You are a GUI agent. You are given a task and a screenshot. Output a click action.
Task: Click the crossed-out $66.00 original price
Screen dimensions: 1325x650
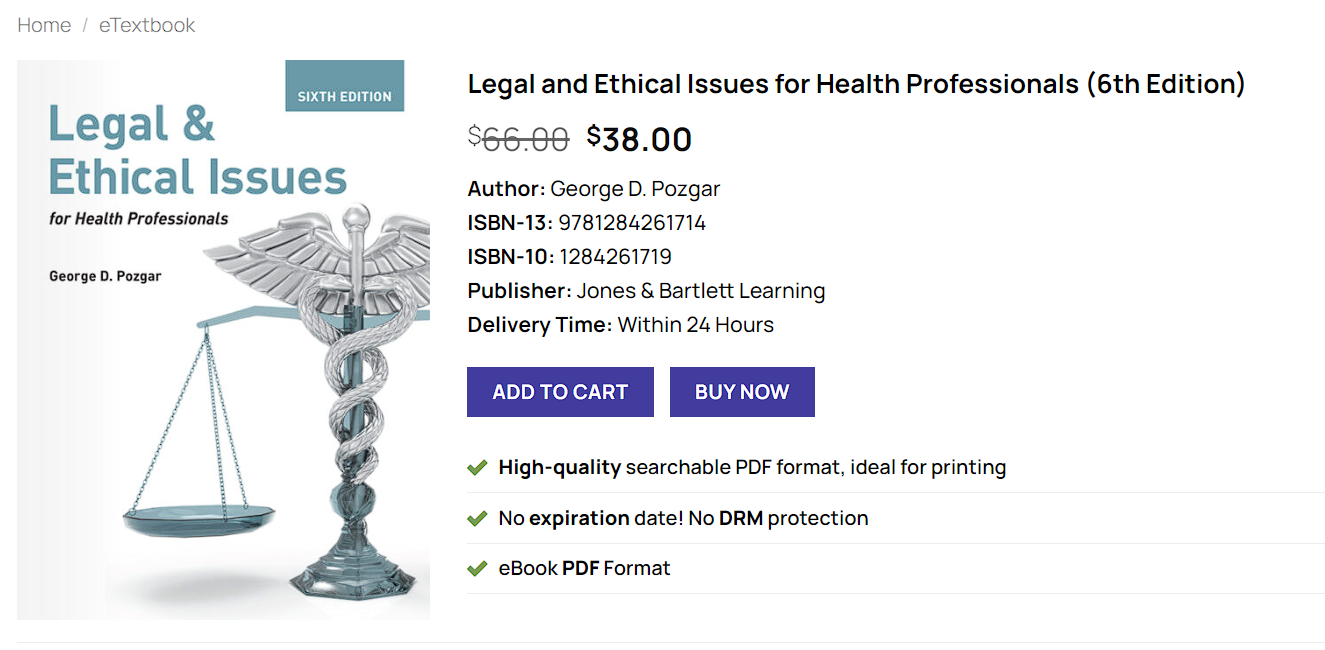point(519,139)
